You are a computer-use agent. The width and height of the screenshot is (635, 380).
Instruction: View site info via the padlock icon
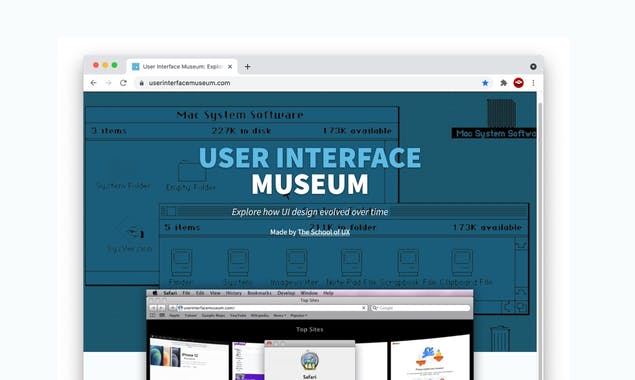(x=141, y=83)
